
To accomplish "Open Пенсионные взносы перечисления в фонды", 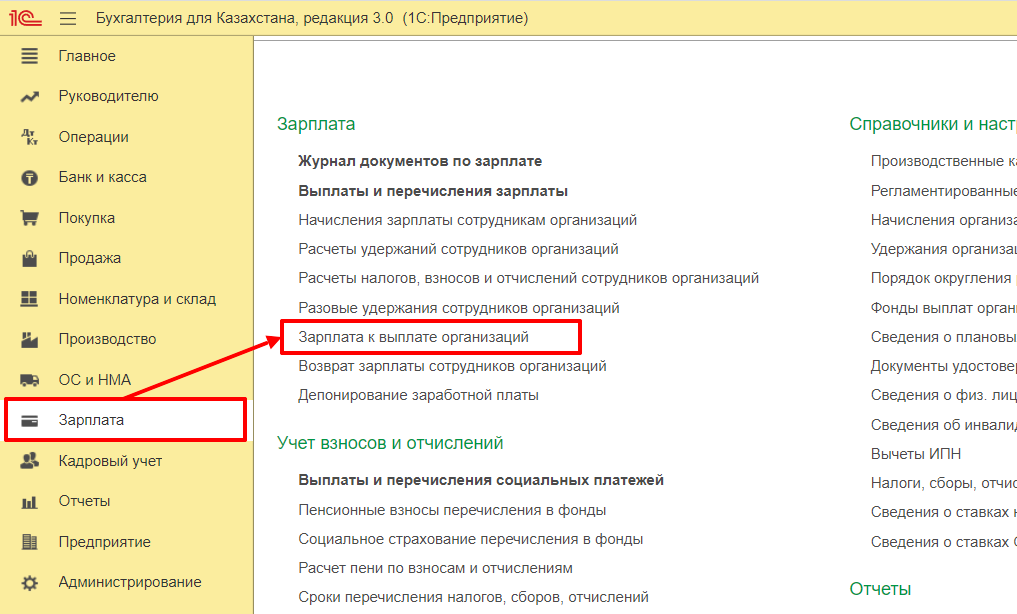I will pyautogui.click(x=452, y=510).
